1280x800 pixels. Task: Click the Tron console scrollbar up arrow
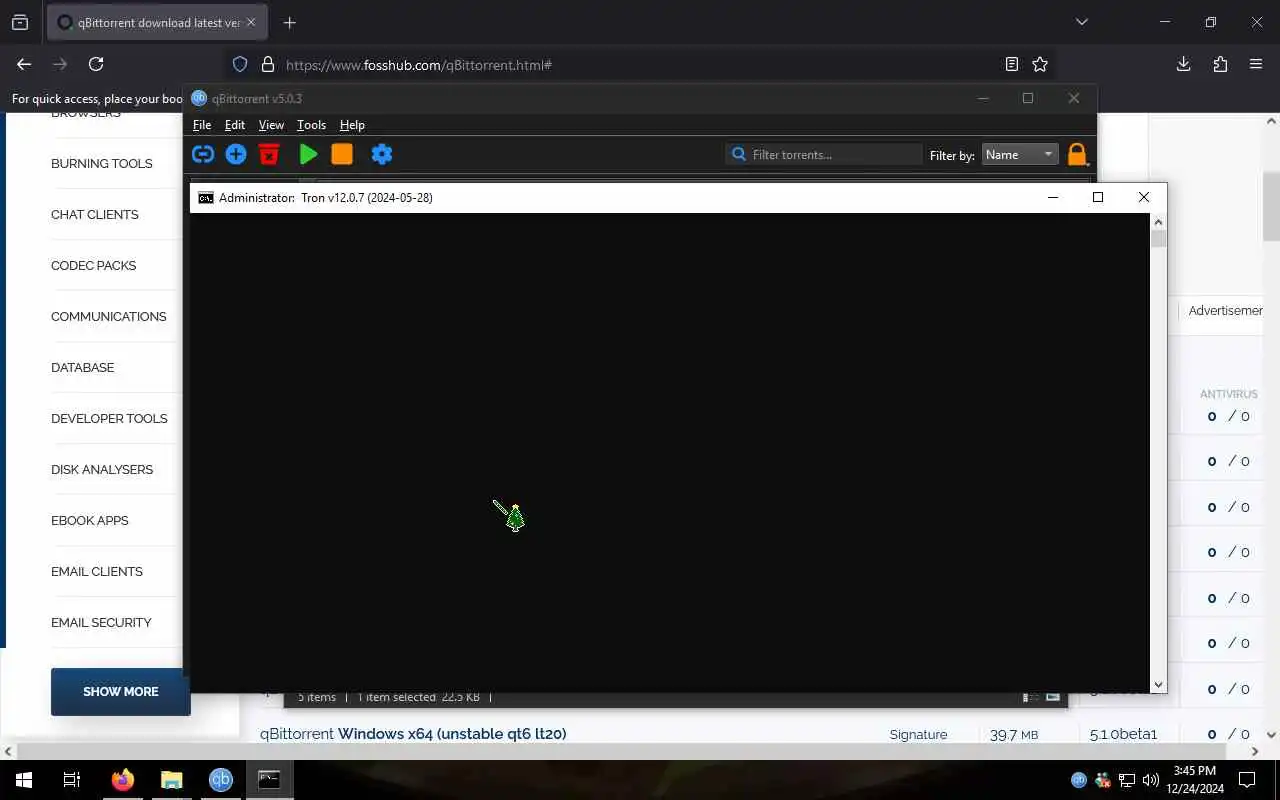(x=1159, y=221)
